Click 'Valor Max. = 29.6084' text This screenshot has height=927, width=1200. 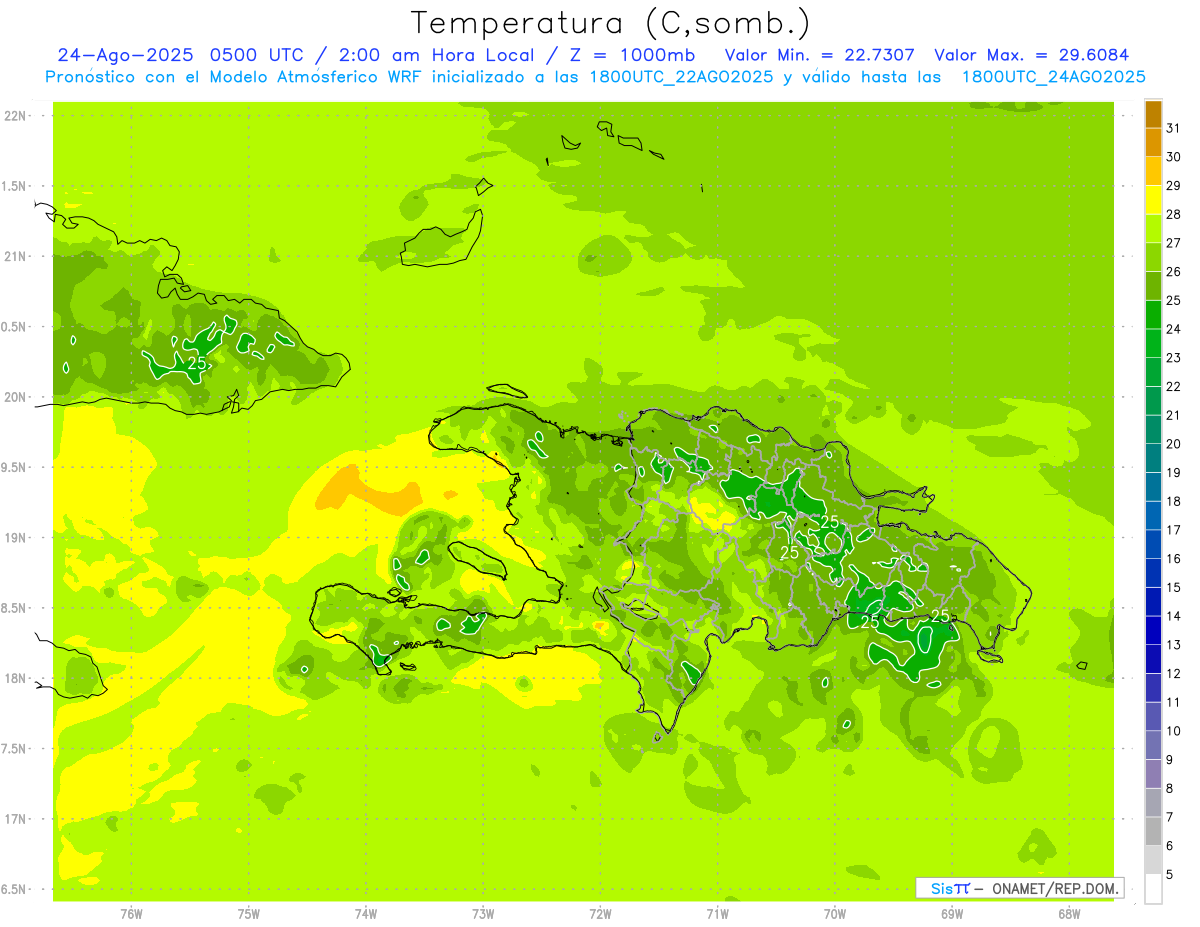pos(1032,56)
